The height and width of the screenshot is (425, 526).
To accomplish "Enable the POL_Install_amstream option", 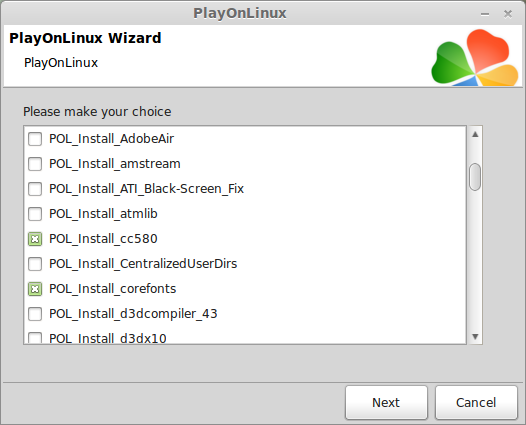I will (x=35, y=164).
